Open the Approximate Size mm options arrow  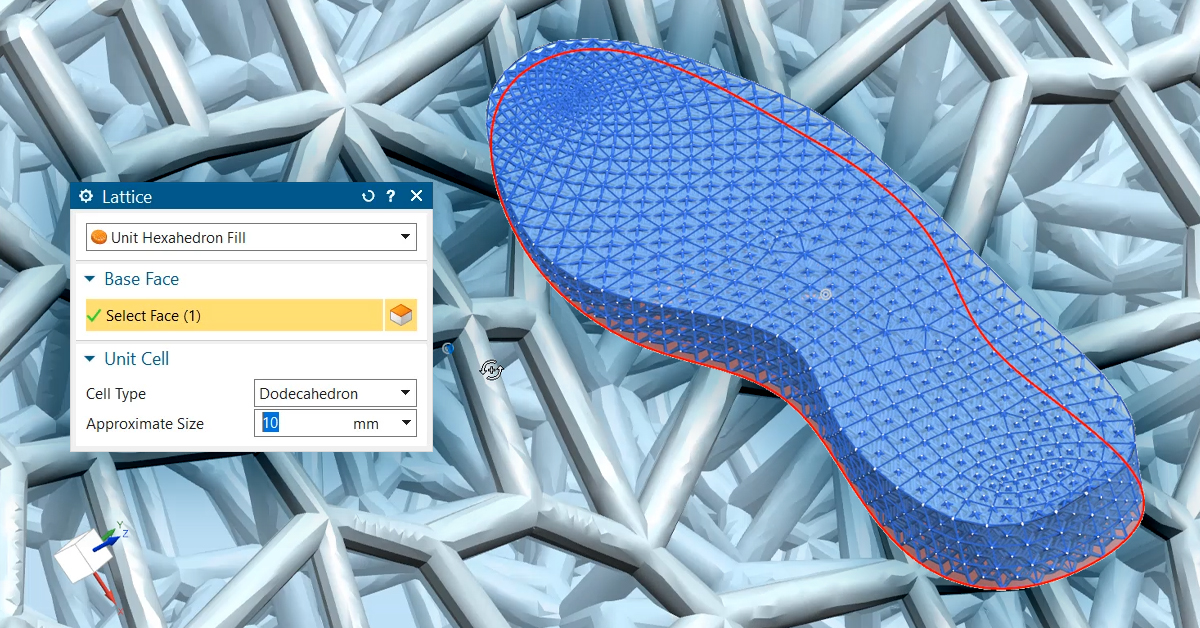[406, 423]
